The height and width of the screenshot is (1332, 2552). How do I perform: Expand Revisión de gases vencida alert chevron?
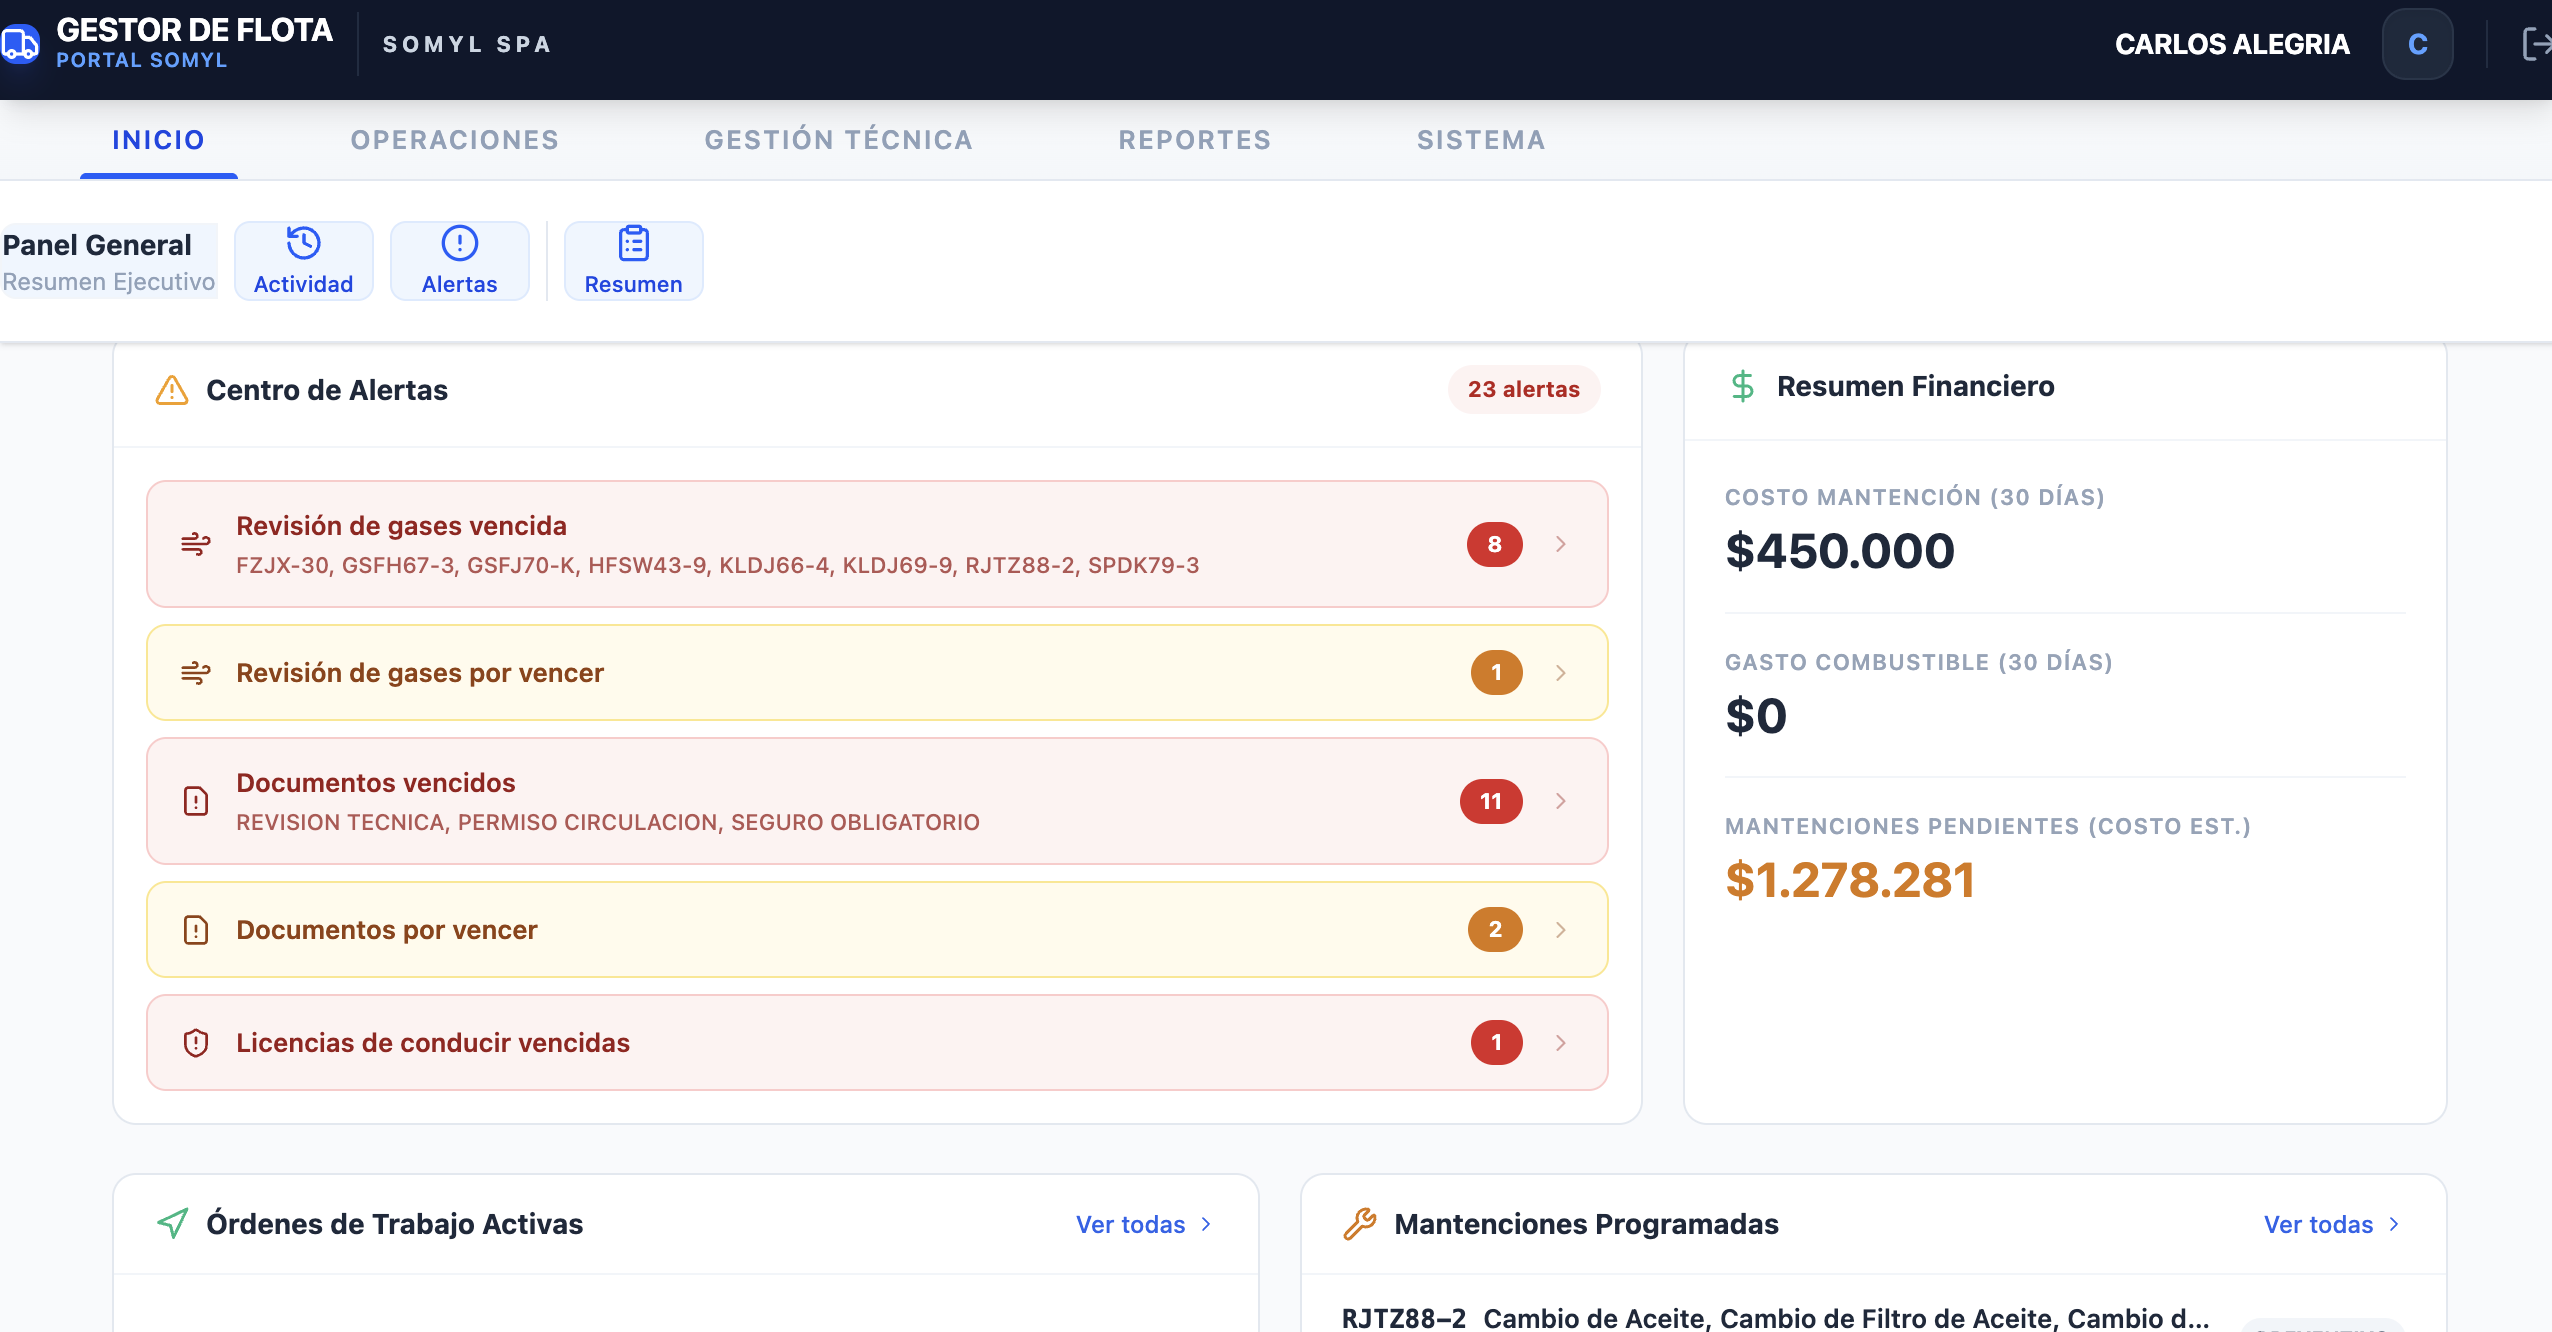click(x=1560, y=544)
